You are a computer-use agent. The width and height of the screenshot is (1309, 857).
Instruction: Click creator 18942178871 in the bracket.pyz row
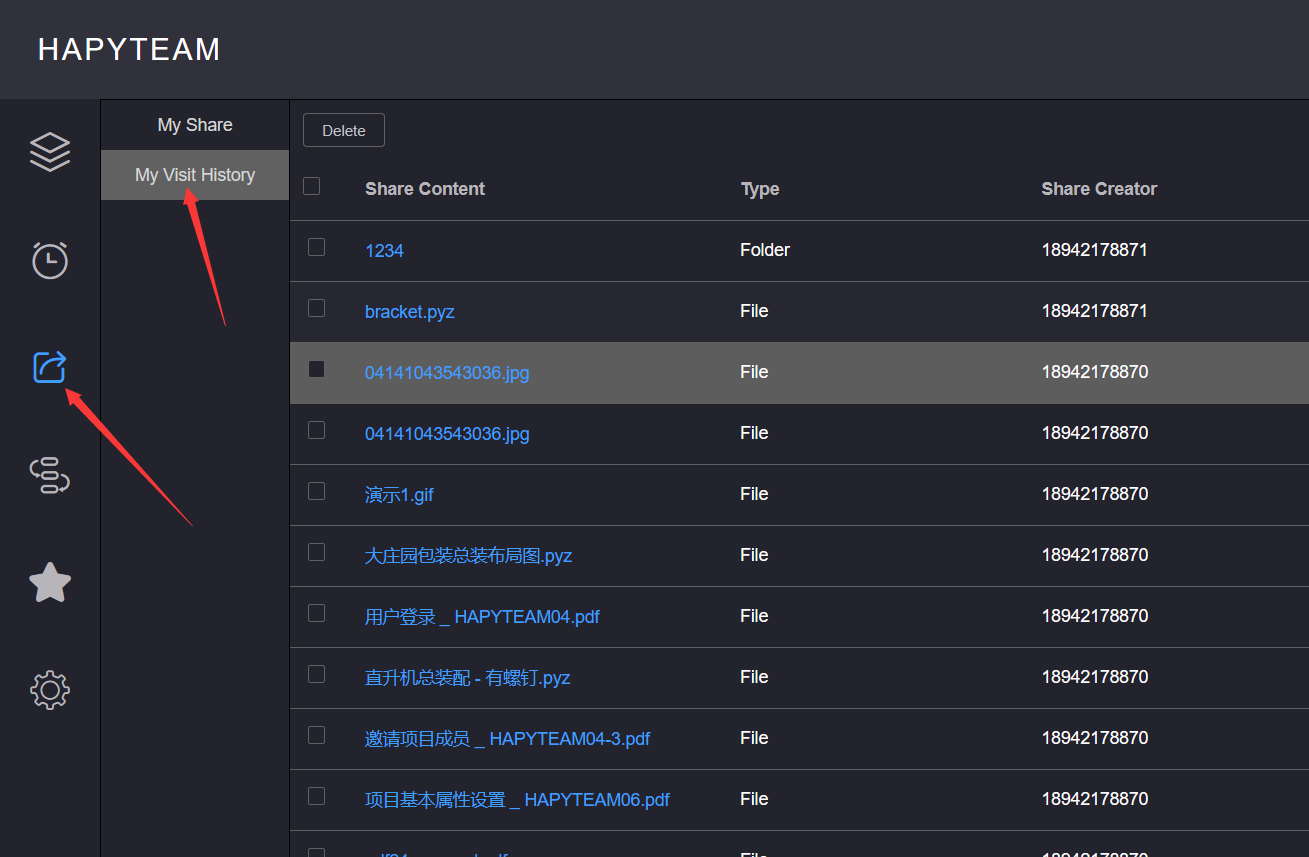[1094, 311]
